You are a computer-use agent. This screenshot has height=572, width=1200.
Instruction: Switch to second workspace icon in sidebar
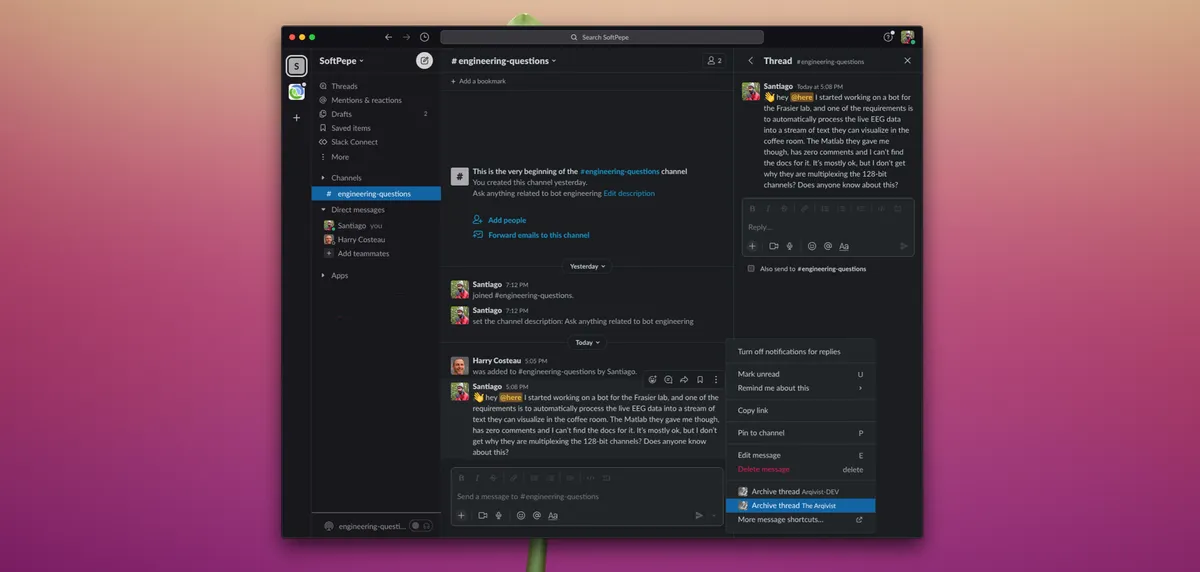(x=296, y=92)
